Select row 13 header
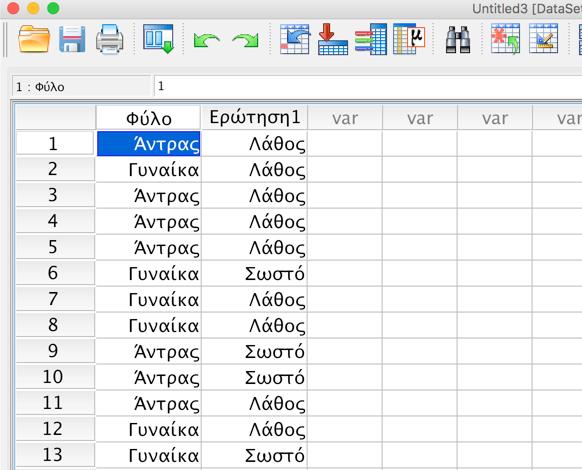 [55, 455]
